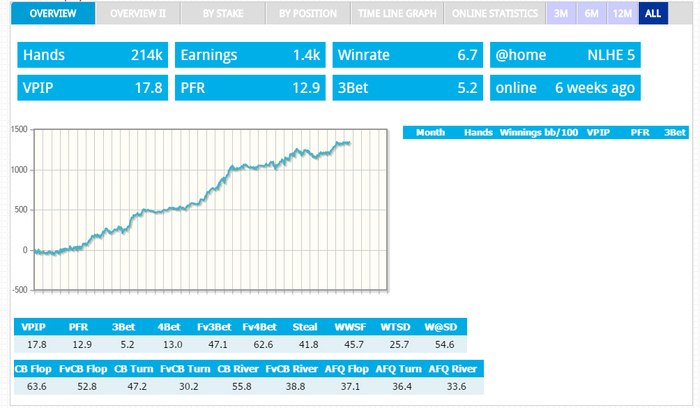The width and height of the screenshot is (700, 408).
Task: Click the Winnings column header
Action: 521,133
